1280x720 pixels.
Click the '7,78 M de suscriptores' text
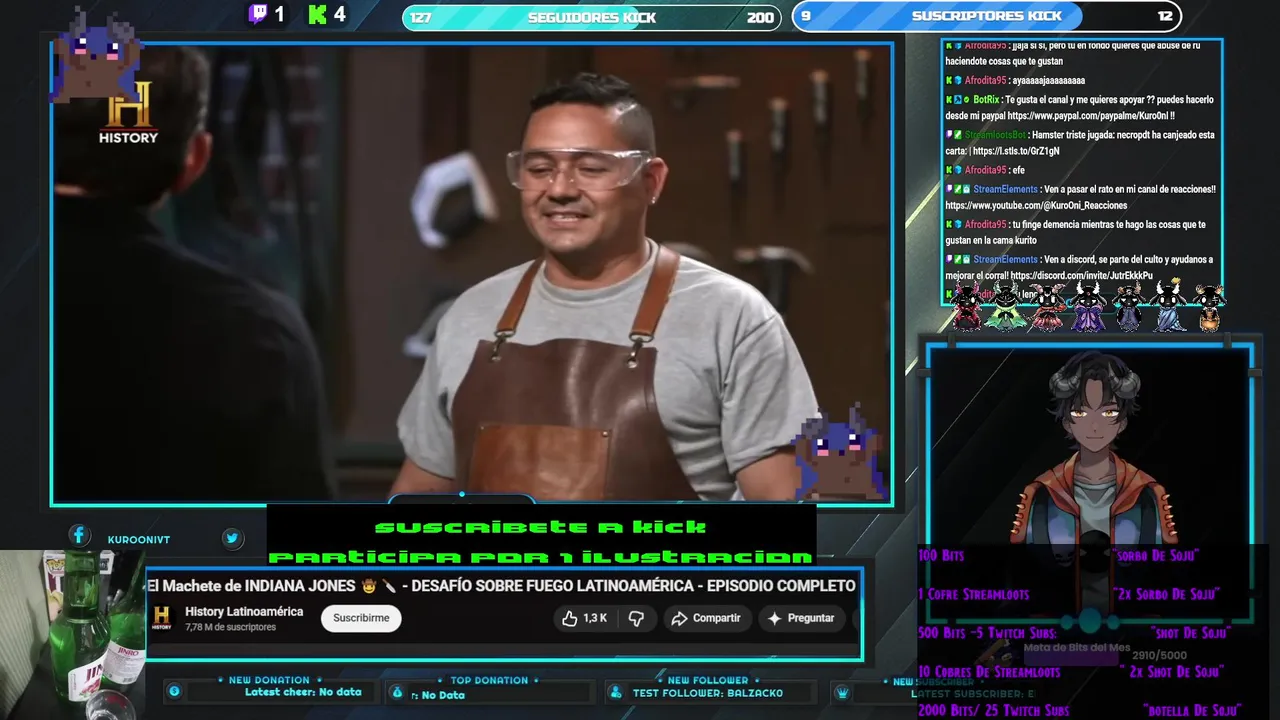(x=230, y=628)
